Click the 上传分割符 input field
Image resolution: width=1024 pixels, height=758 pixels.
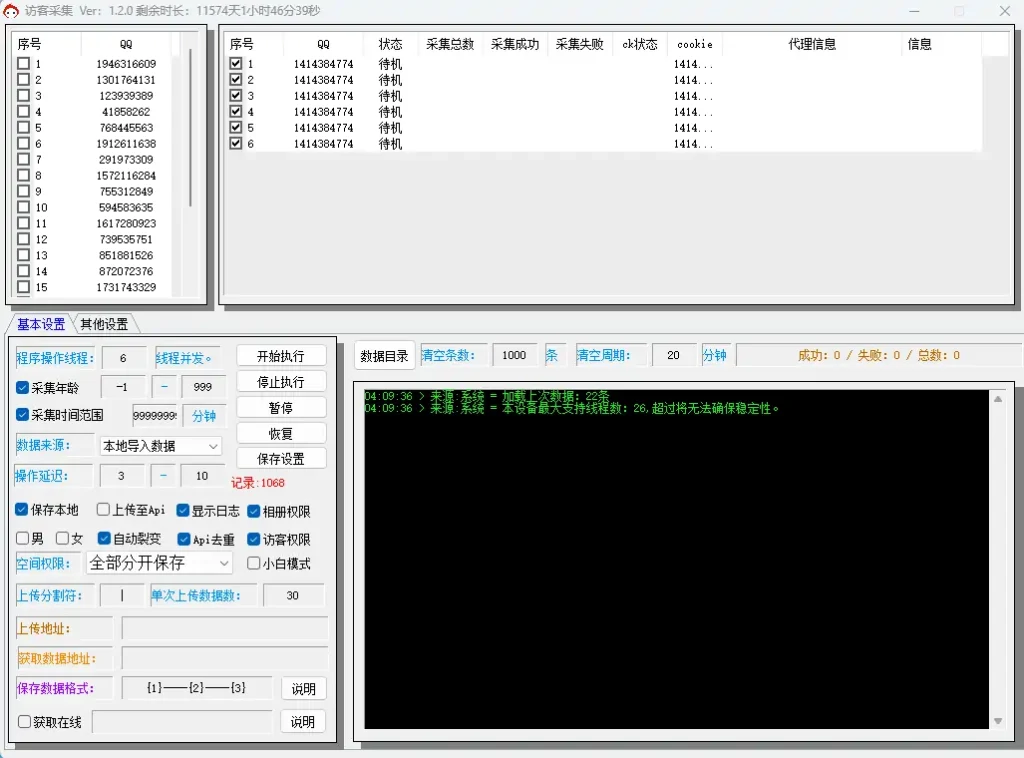tap(121, 595)
